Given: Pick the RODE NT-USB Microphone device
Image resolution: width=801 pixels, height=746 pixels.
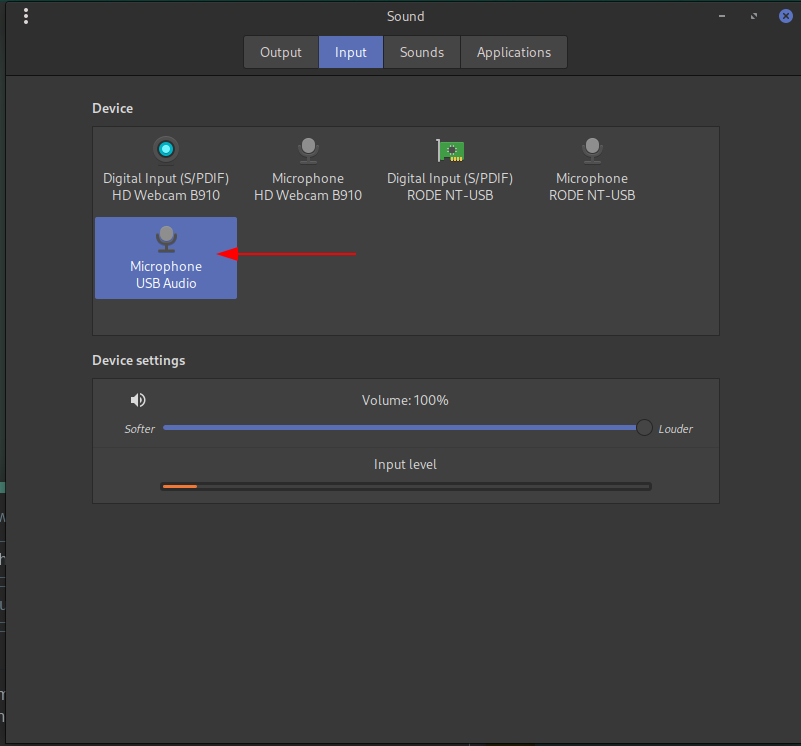Looking at the screenshot, I should point(592,170).
